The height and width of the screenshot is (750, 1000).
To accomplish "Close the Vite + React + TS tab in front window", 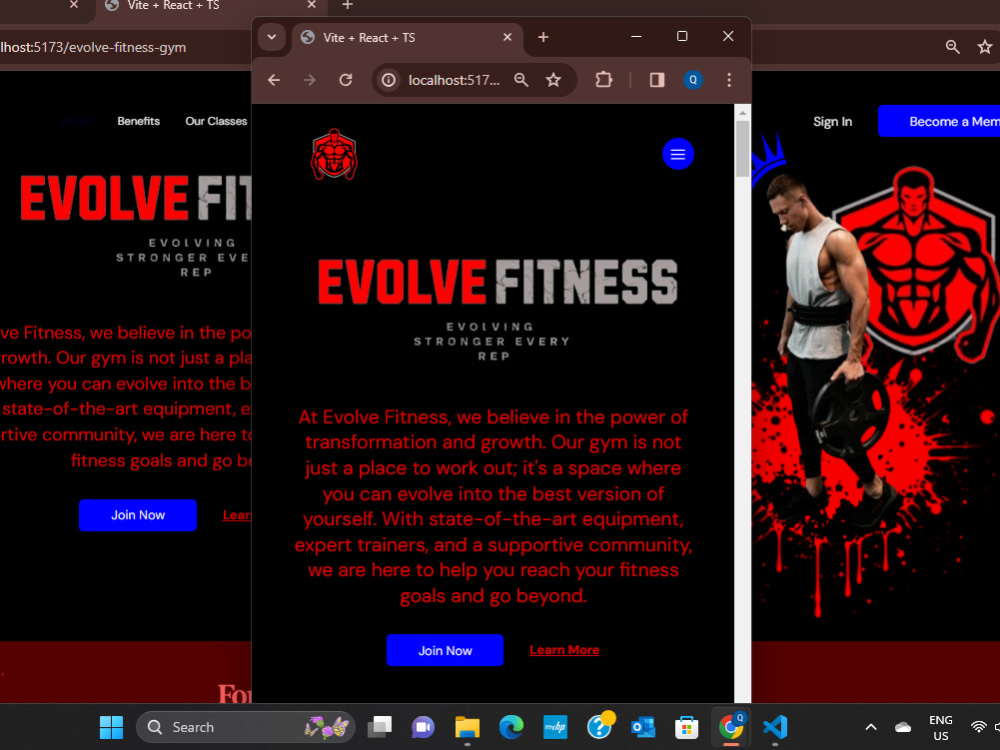I will [x=507, y=38].
